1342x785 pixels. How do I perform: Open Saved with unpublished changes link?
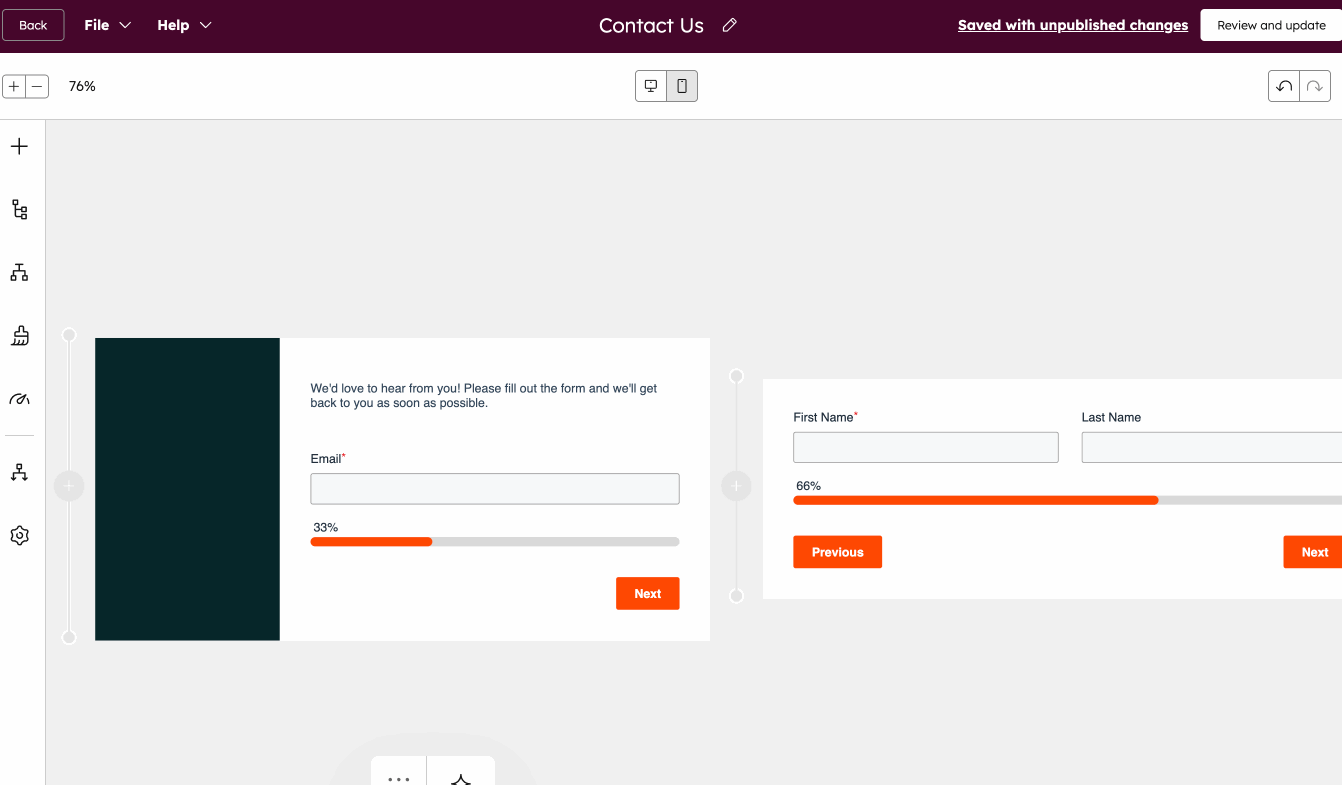pyautogui.click(x=1072, y=25)
